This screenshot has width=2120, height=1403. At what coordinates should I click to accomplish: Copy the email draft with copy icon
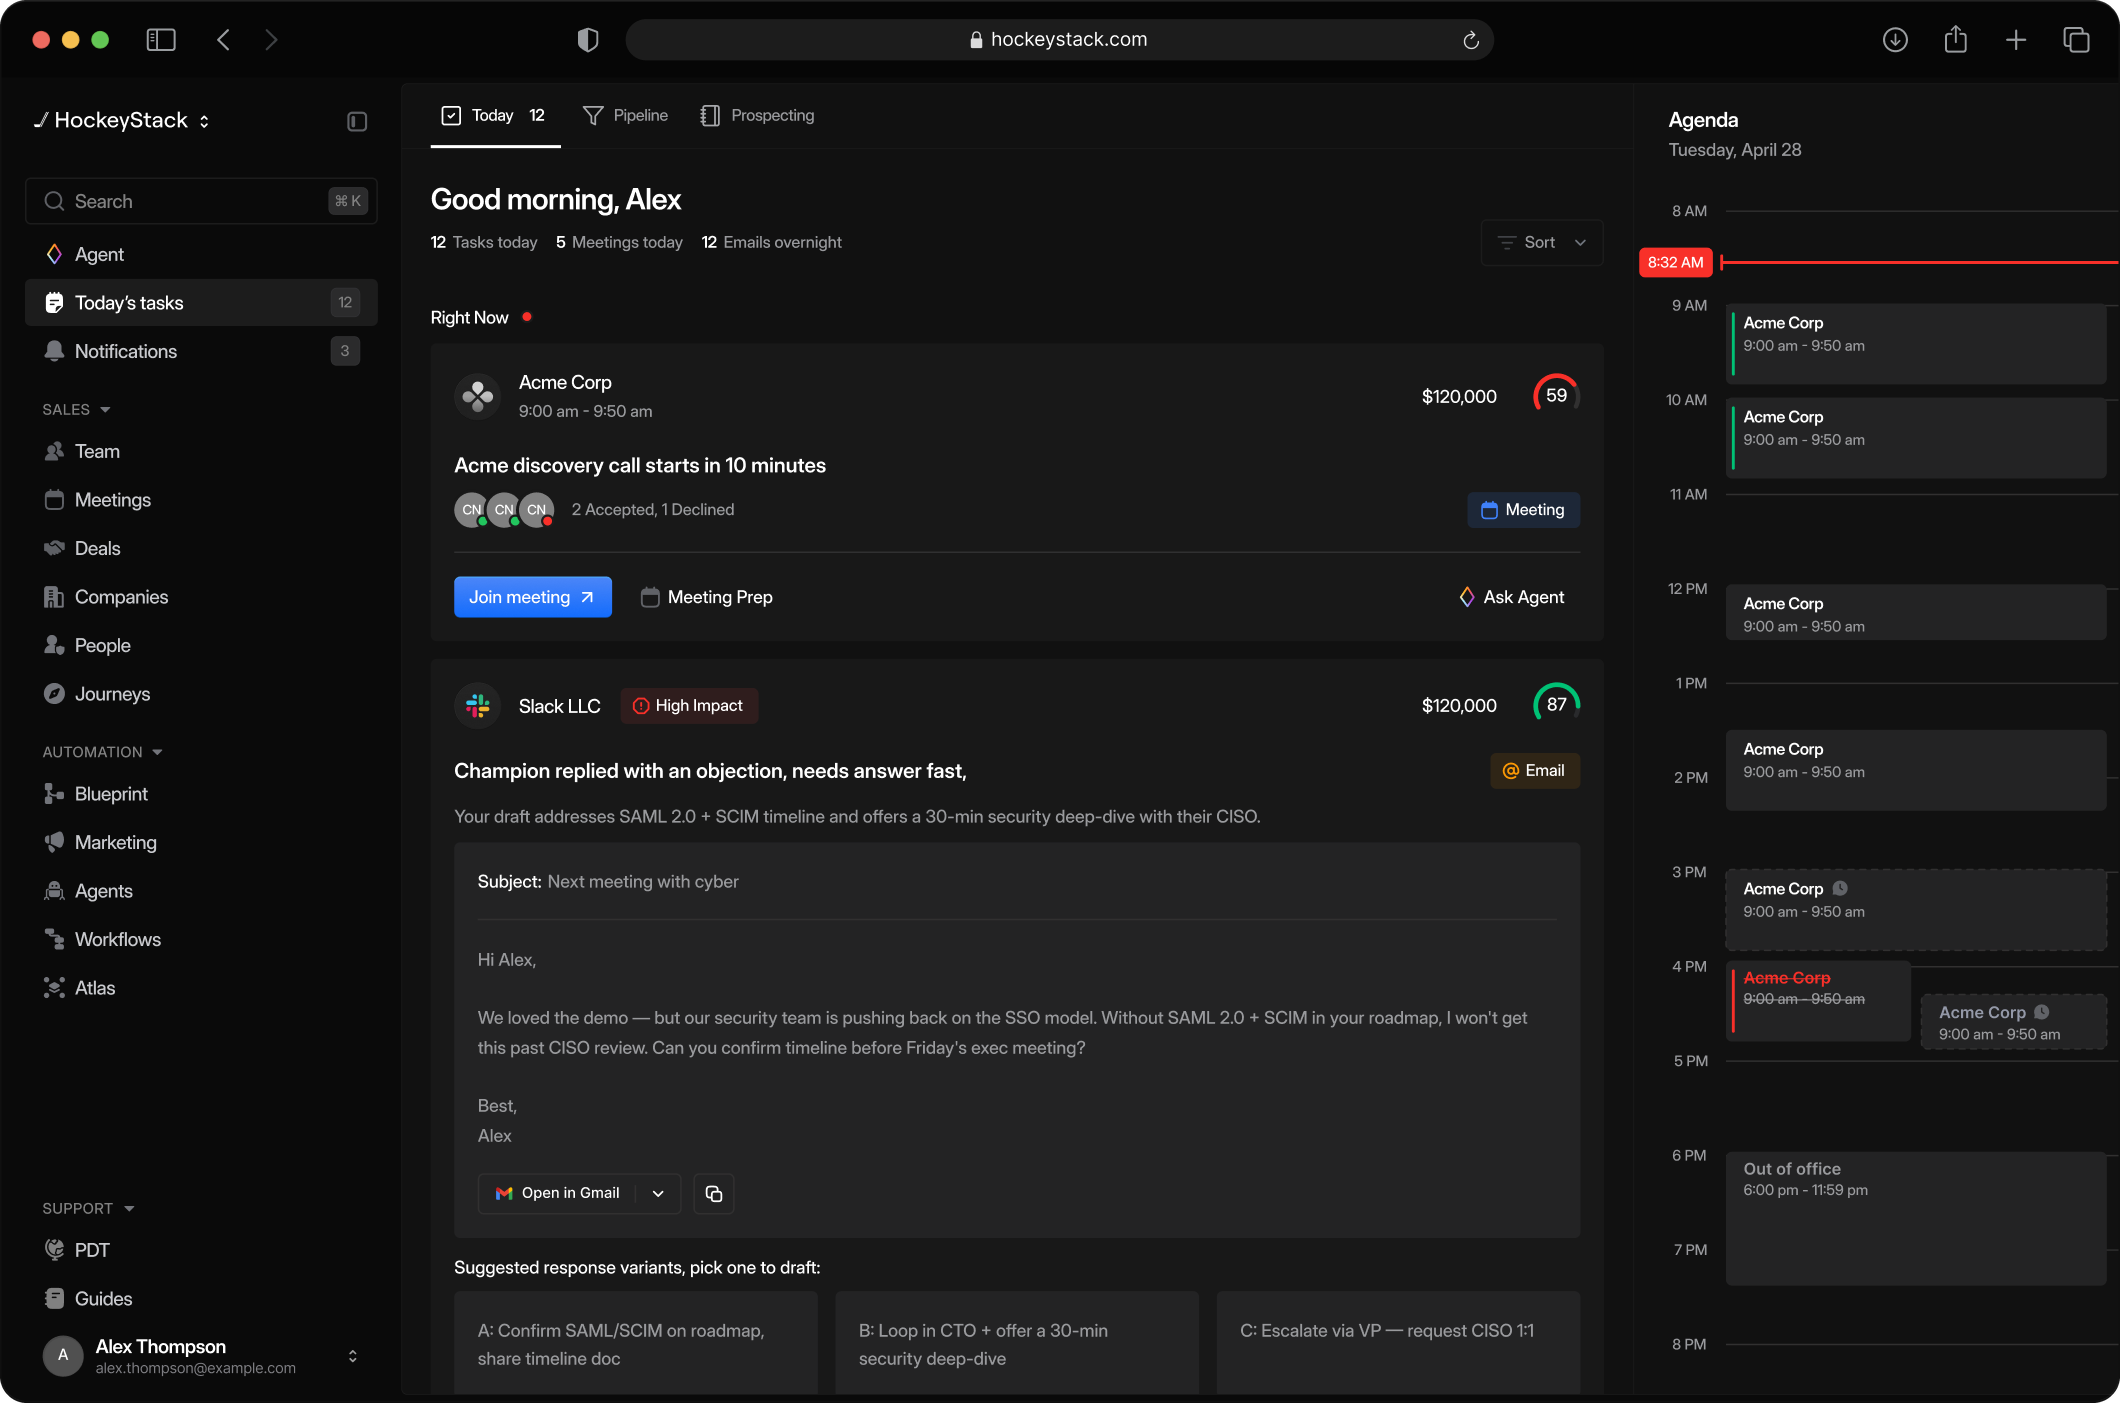click(714, 1193)
